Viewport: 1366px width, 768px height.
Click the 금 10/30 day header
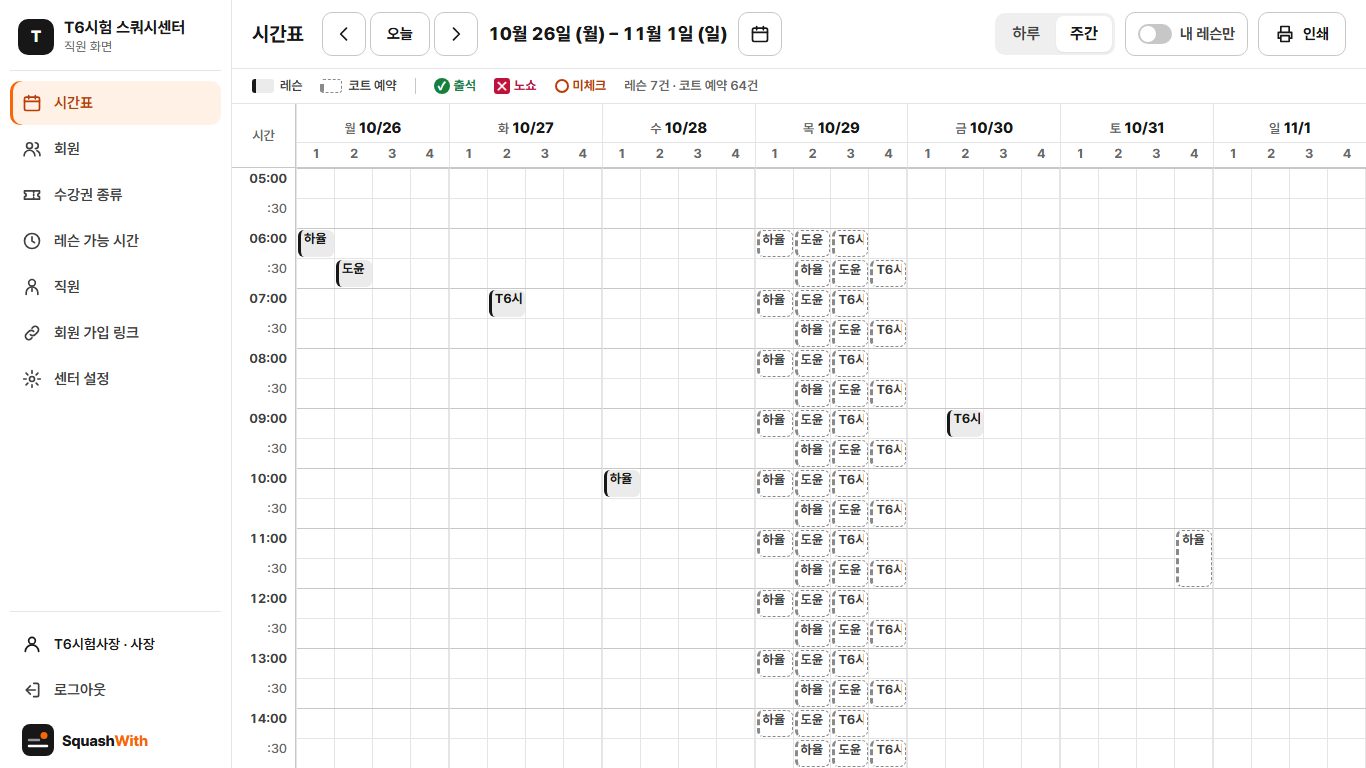(x=984, y=128)
